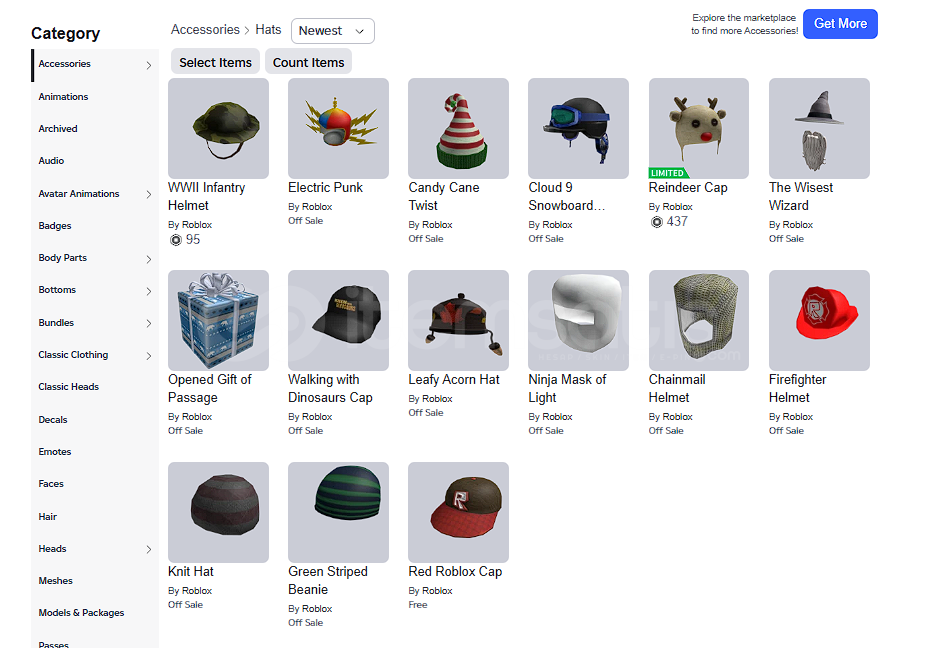The image size is (937, 648).
Task: Open the Red Roblox Cap title link
Action: click(x=455, y=572)
